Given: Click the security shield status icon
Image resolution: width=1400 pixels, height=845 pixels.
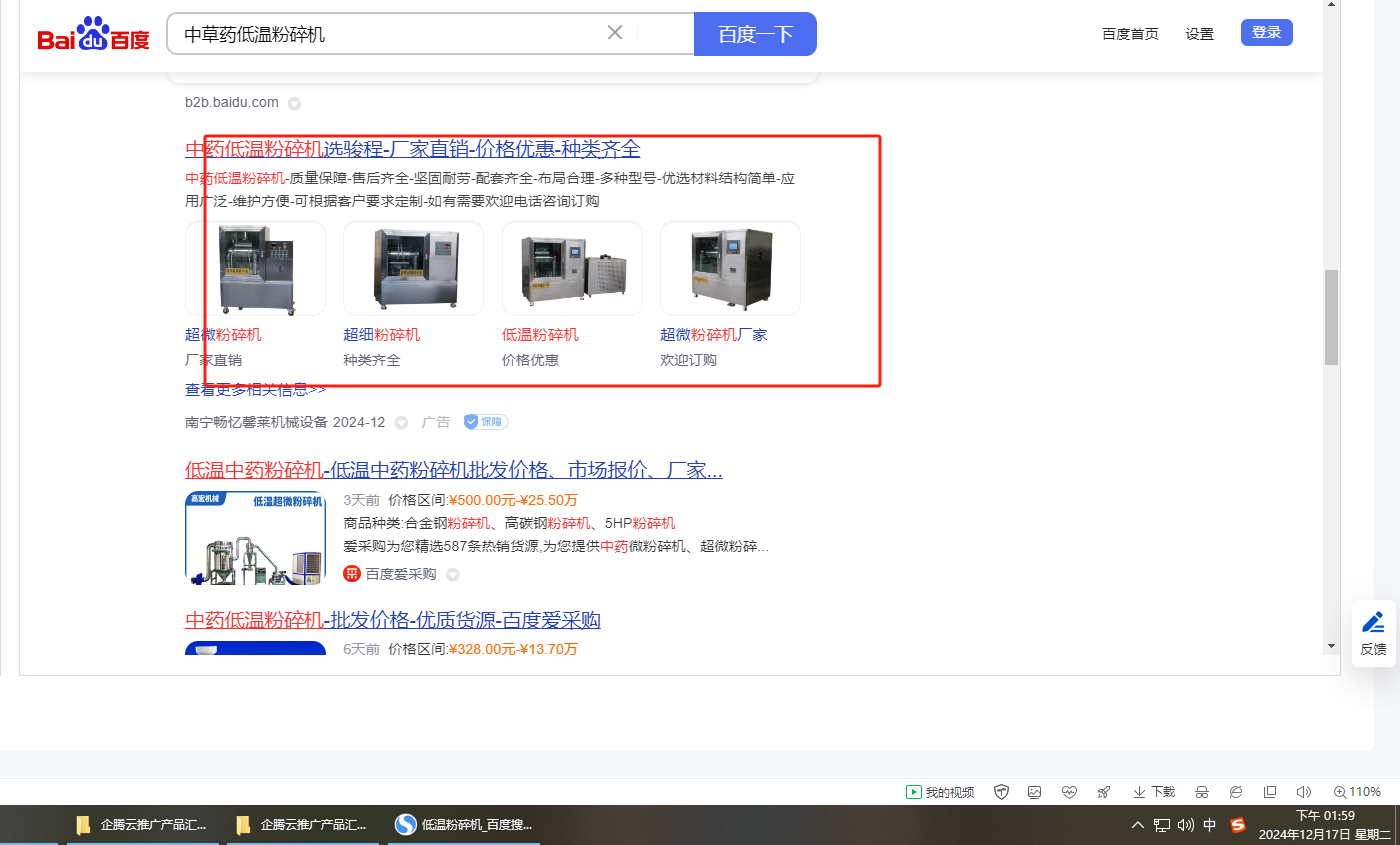Looking at the screenshot, I should click(x=1001, y=792).
